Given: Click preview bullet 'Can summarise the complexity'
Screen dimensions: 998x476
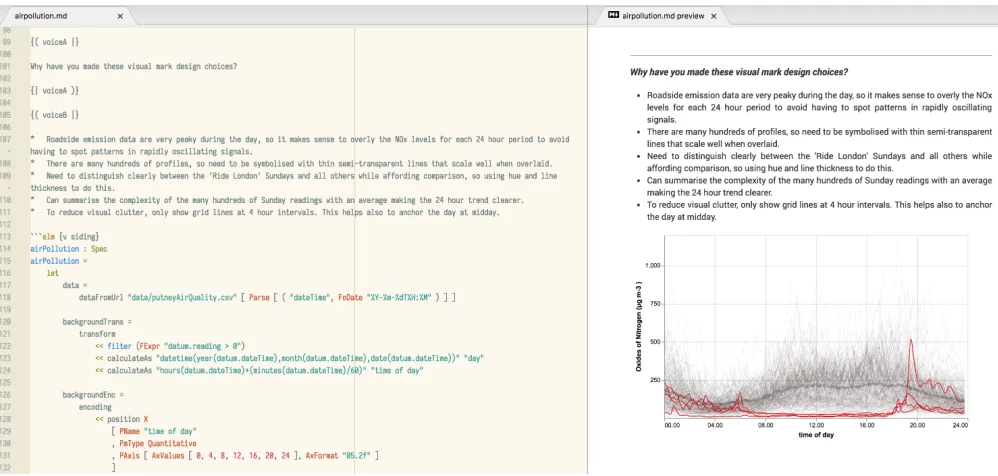Looking at the screenshot, I should (x=819, y=186).
